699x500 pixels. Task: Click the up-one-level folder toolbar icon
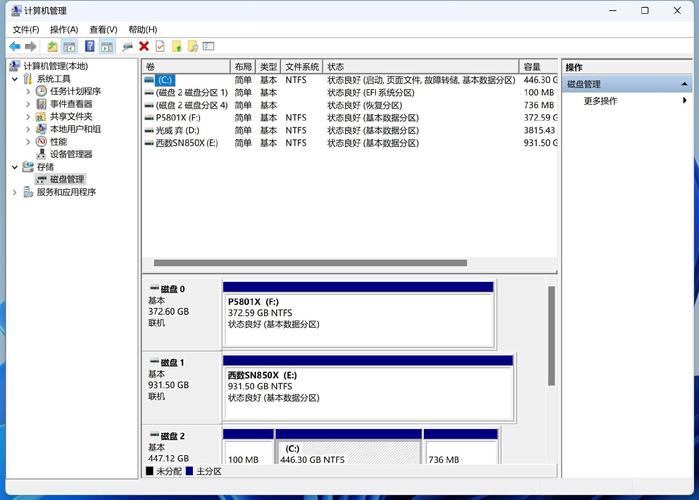point(52,46)
